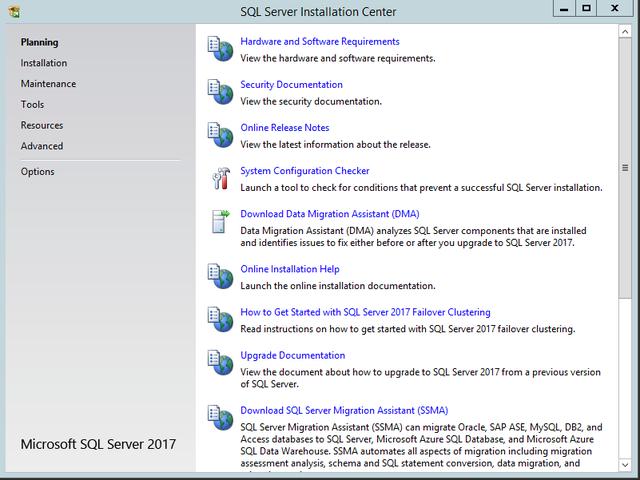Click the SSMA description paragraph
This screenshot has height=480, width=640.
click(x=421, y=445)
